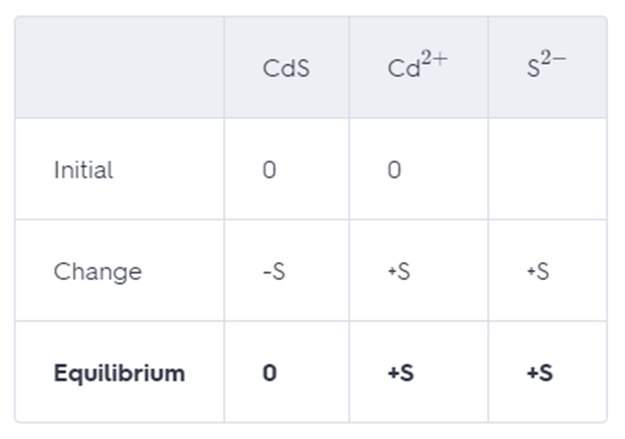The width and height of the screenshot is (625, 439).
Task: Click the "Initial" row label
Action: [83, 170]
